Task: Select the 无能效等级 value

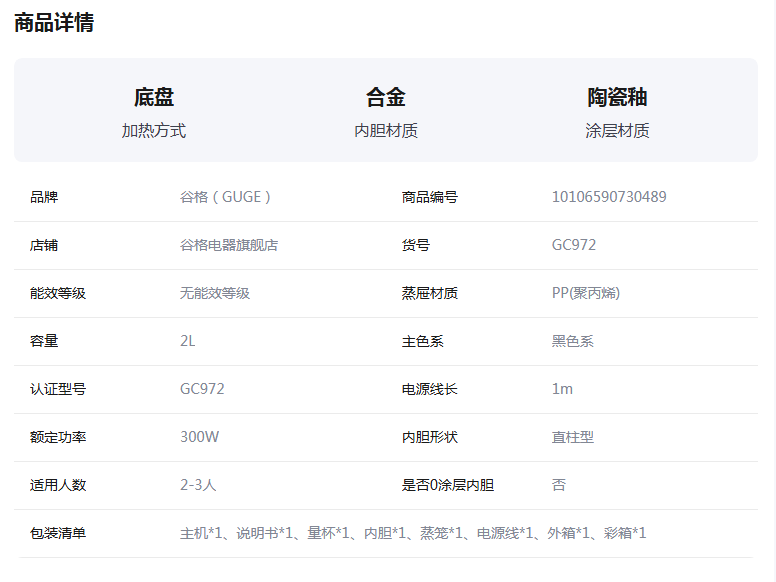Action: [215, 293]
